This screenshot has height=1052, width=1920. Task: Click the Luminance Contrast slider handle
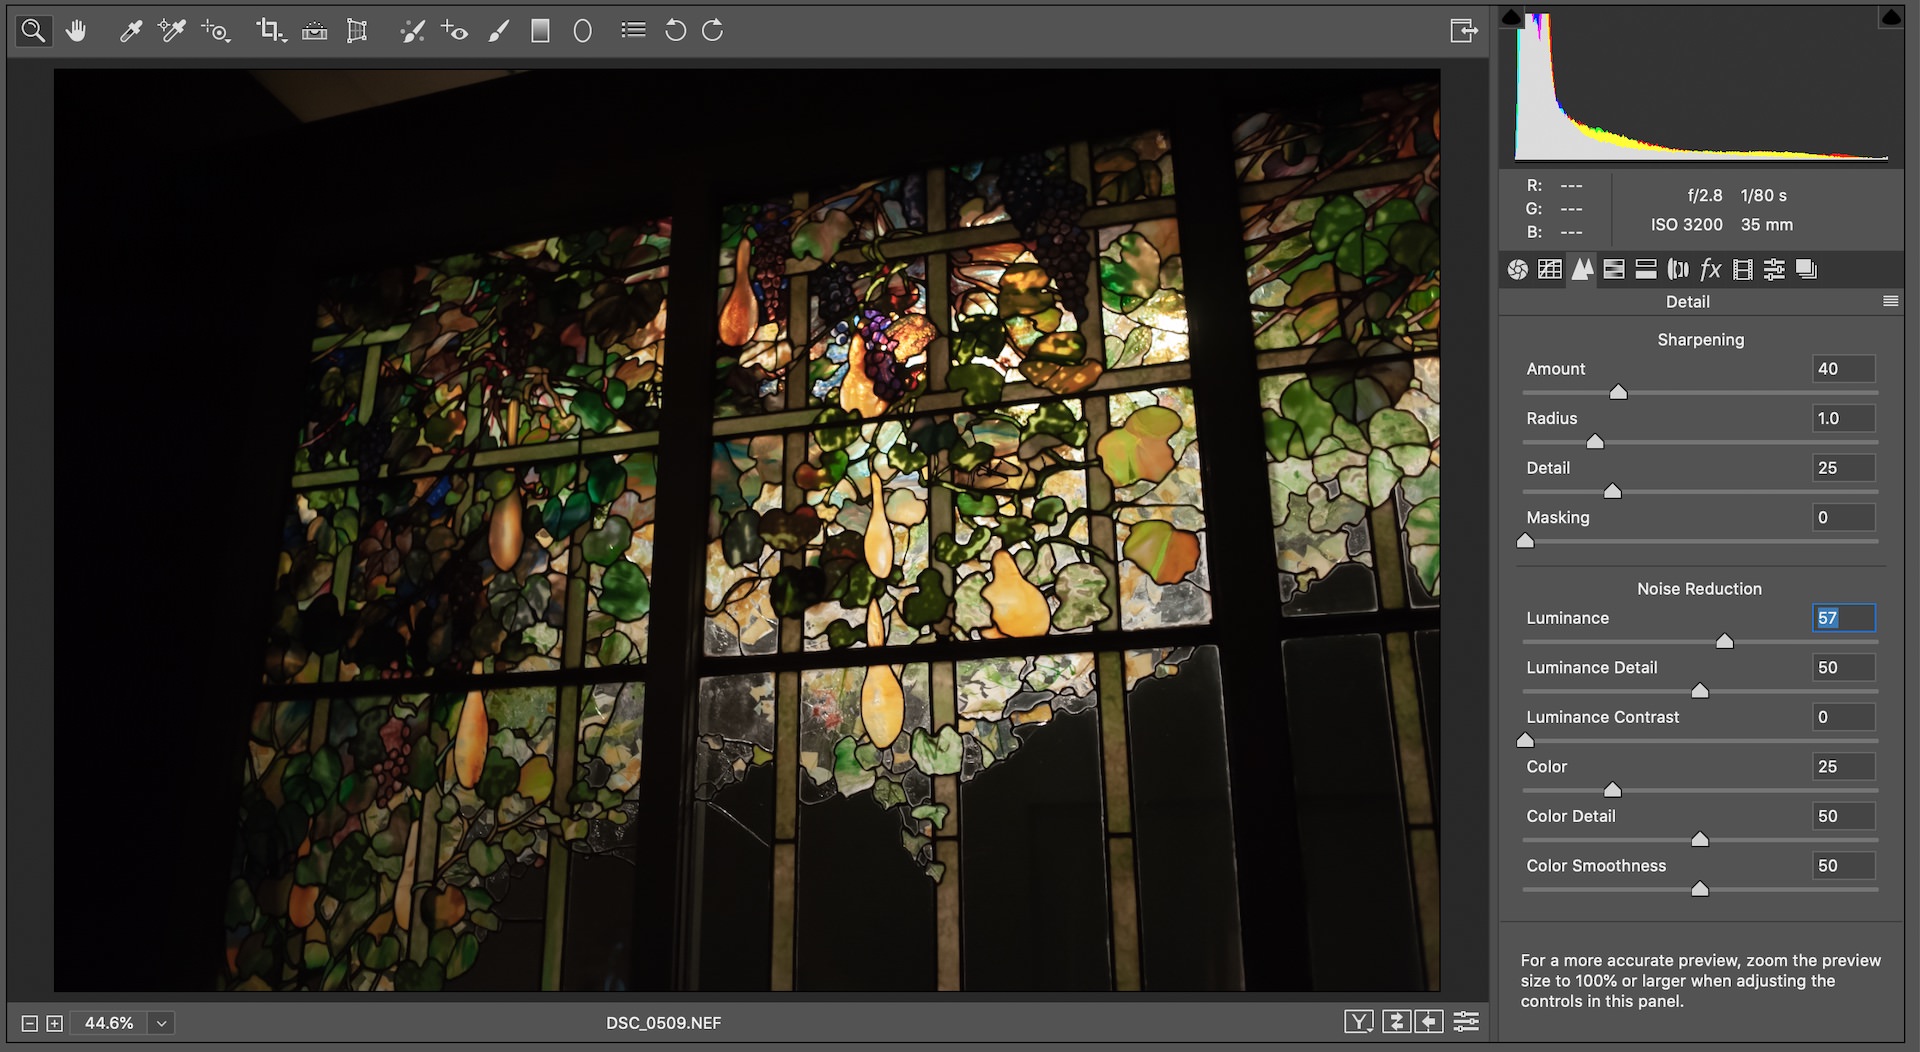(1525, 739)
